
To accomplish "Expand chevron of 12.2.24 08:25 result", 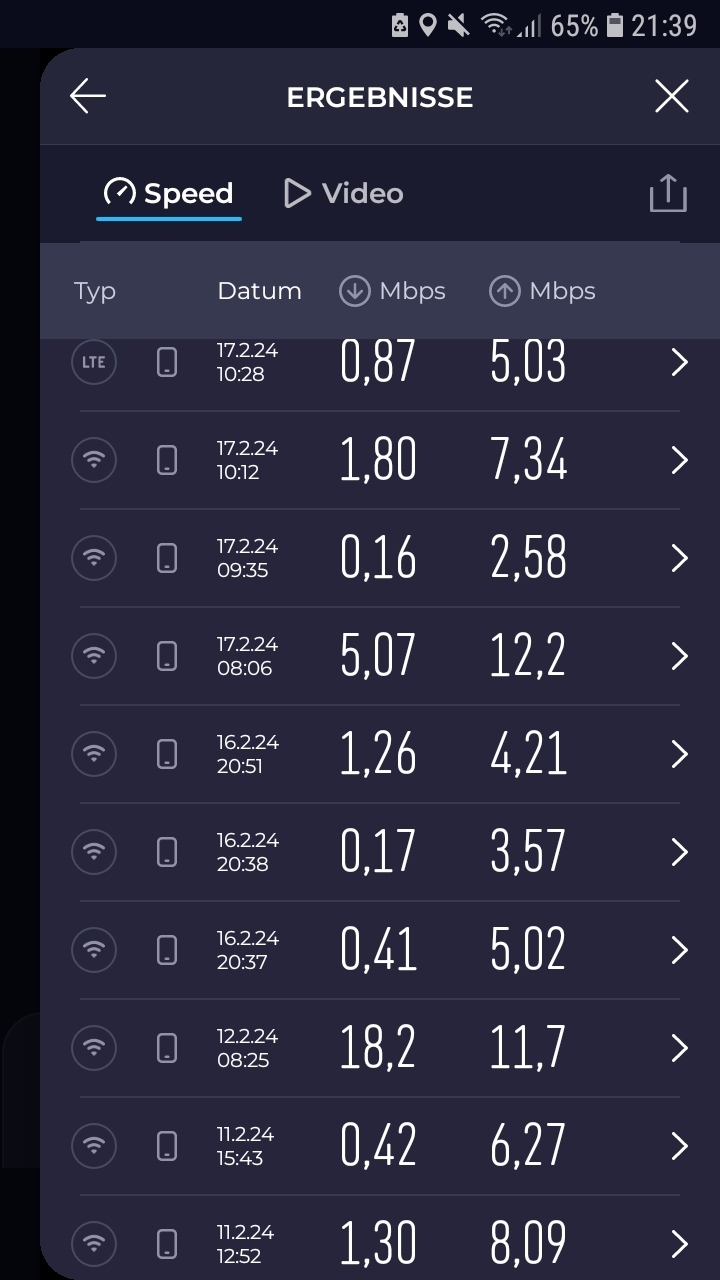I will (x=679, y=1048).
